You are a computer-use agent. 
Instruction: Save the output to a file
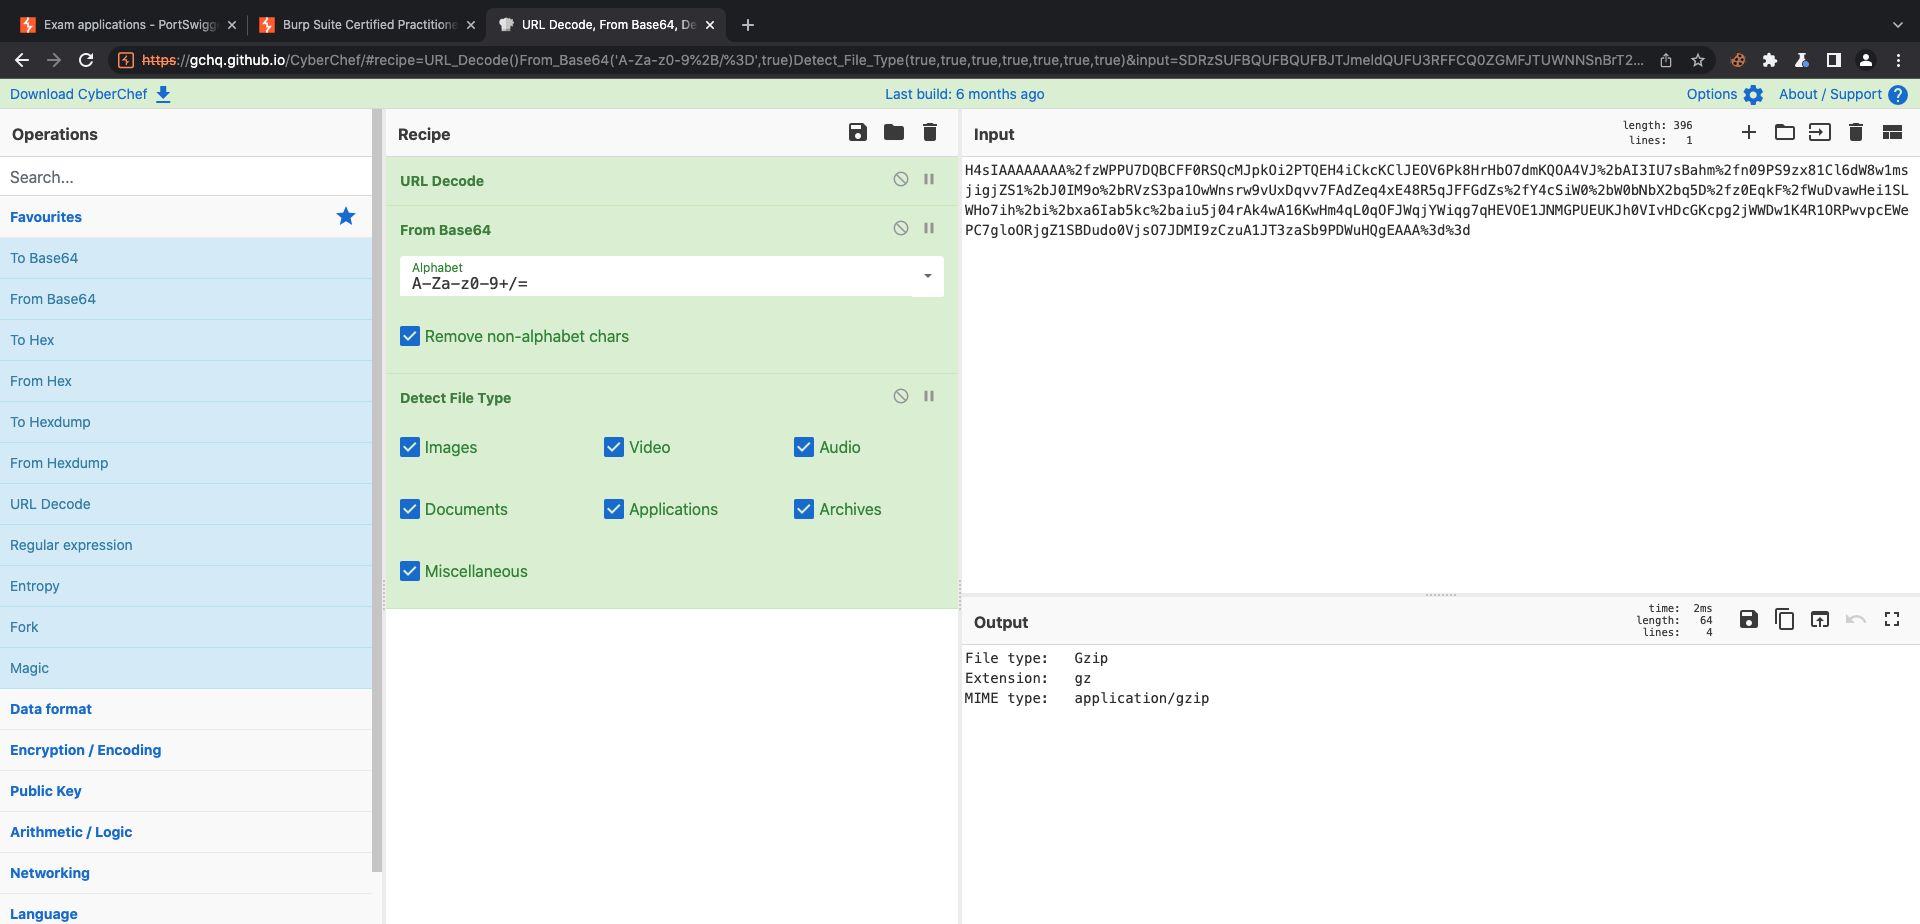point(1749,619)
